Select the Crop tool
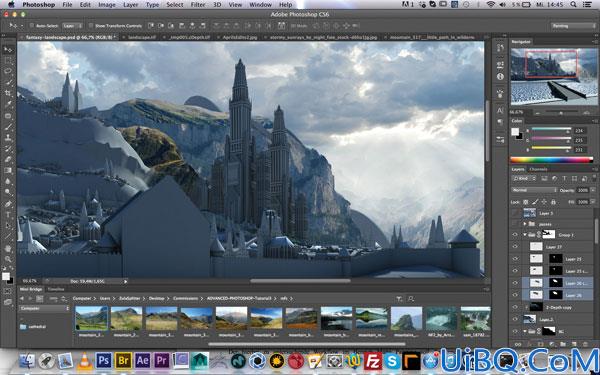600x375 pixels. 8,93
